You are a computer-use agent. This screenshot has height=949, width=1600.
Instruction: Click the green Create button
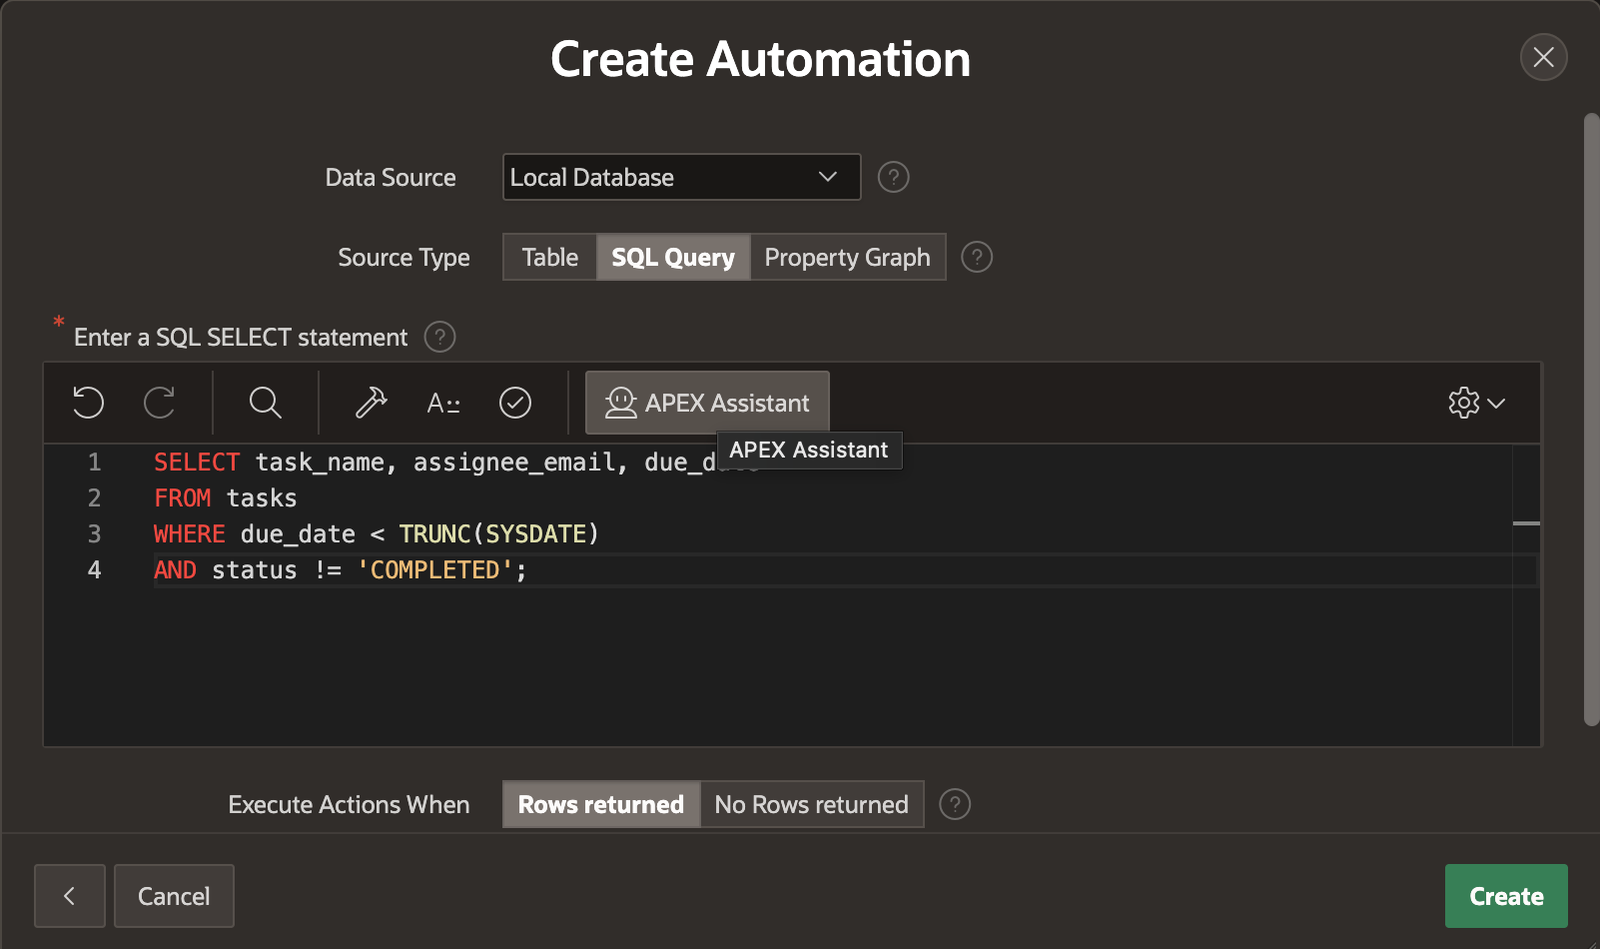tap(1506, 896)
